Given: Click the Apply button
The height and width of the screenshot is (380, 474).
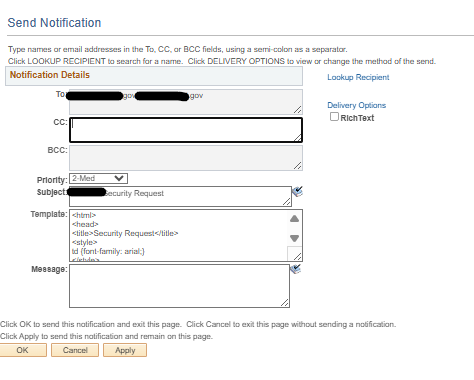Looking at the screenshot, I should click(125, 350).
